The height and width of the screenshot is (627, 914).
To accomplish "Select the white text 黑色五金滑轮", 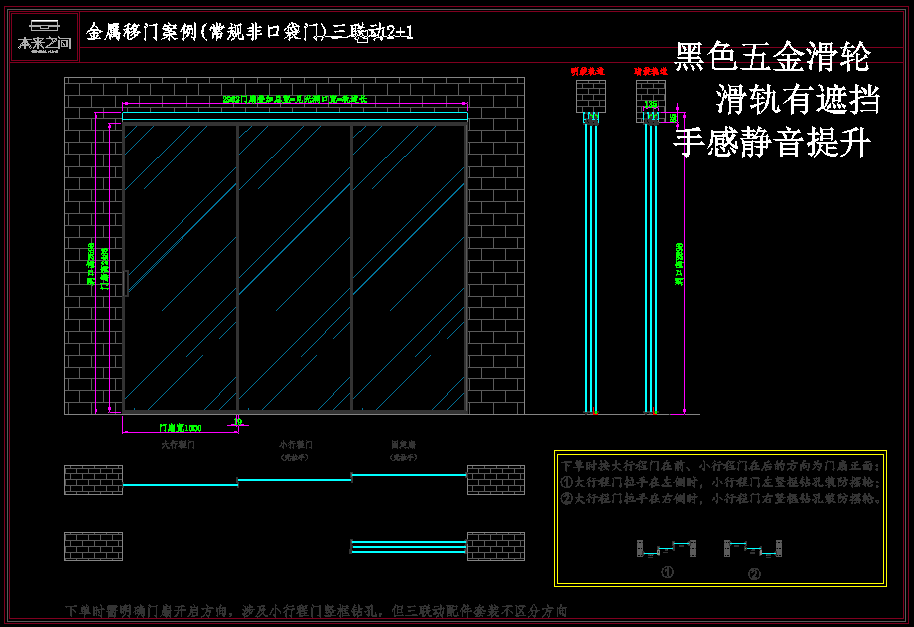I will click(x=772, y=57).
